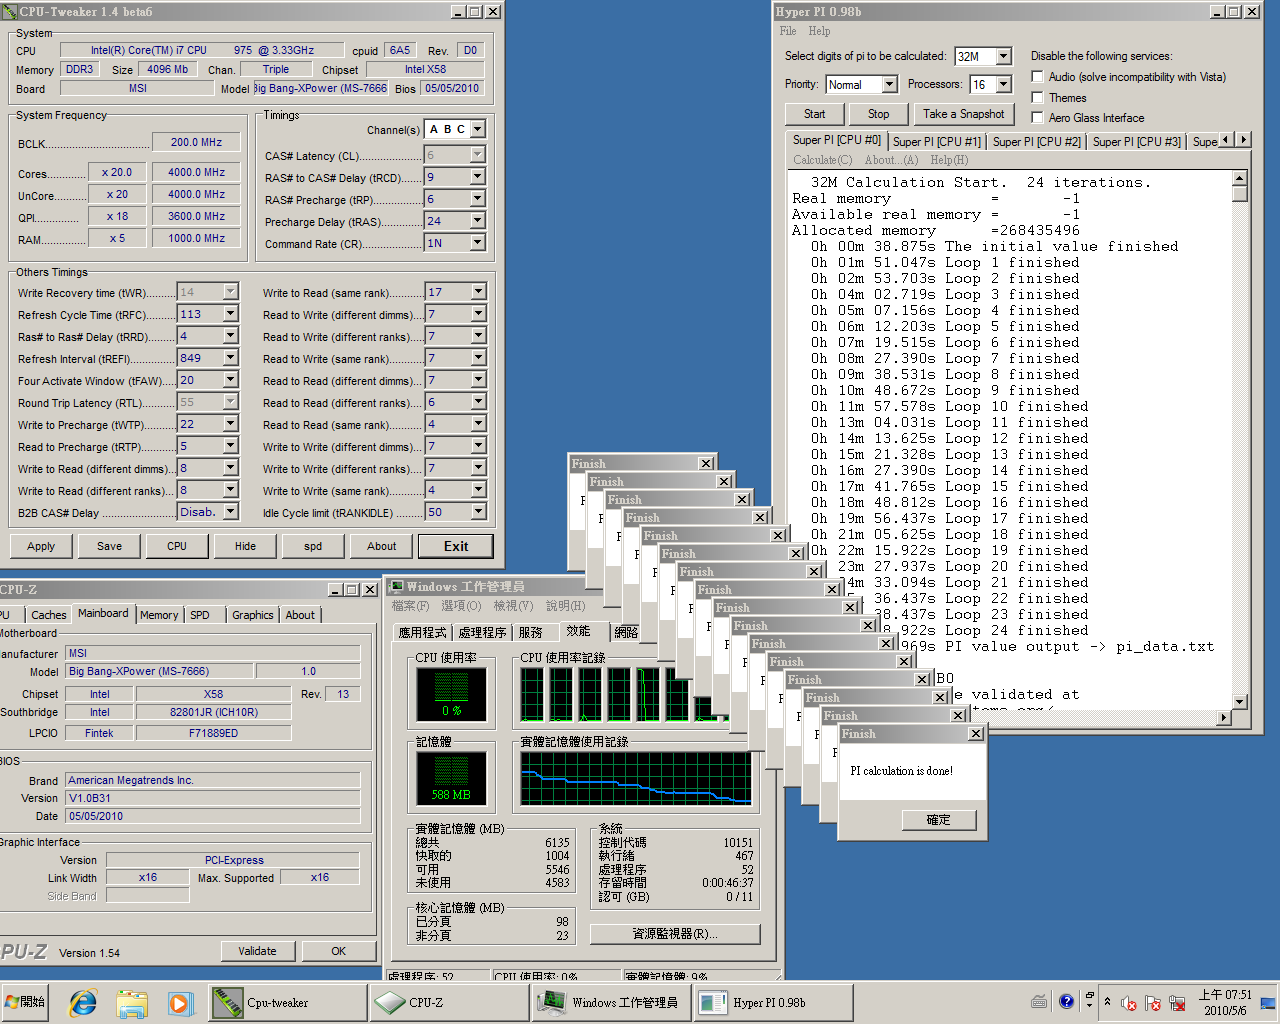Switch to Hyper PI 0.98b taskbar button

point(773,1002)
